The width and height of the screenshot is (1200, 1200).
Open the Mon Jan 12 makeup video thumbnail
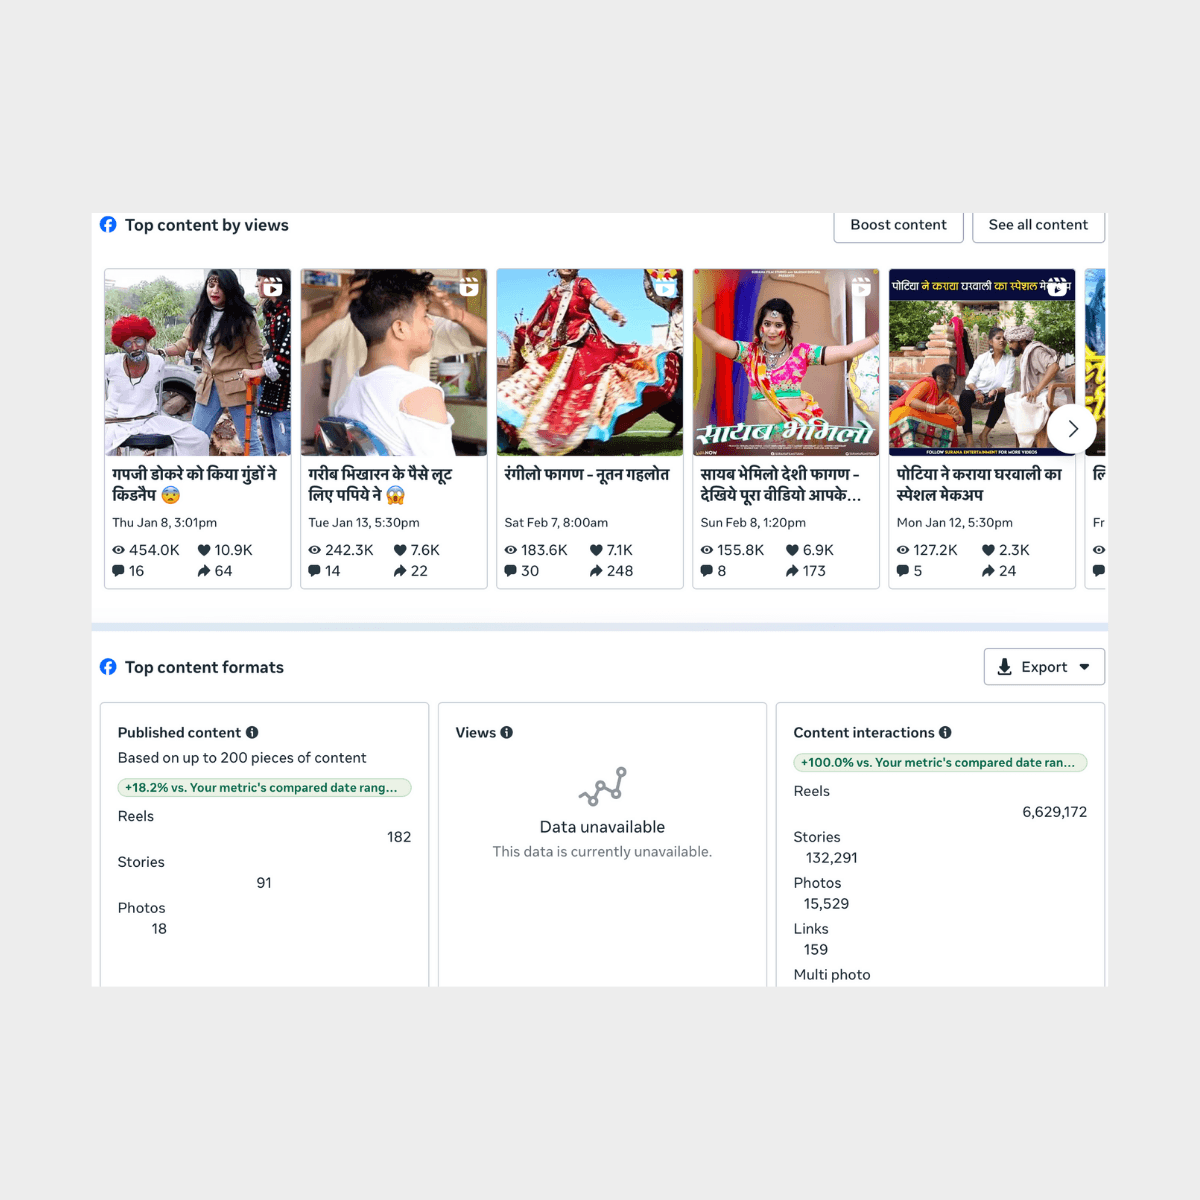coord(982,362)
